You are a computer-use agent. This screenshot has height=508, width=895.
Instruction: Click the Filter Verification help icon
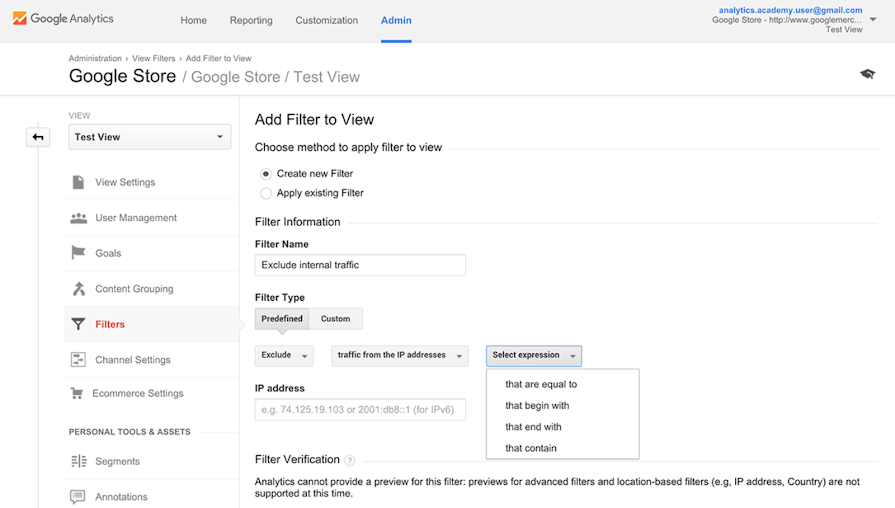point(350,460)
